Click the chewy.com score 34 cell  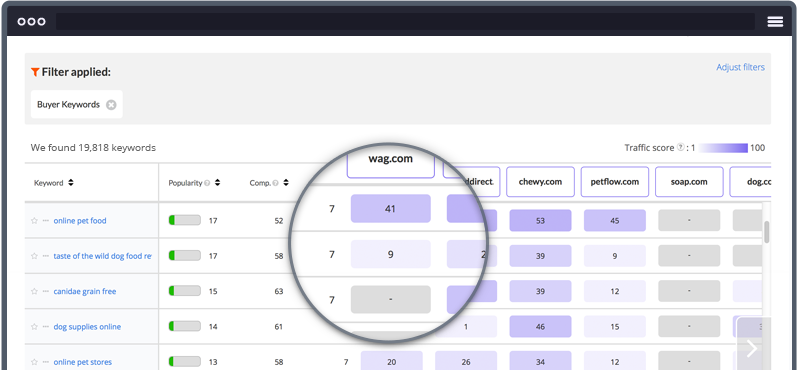tap(540, 361)
